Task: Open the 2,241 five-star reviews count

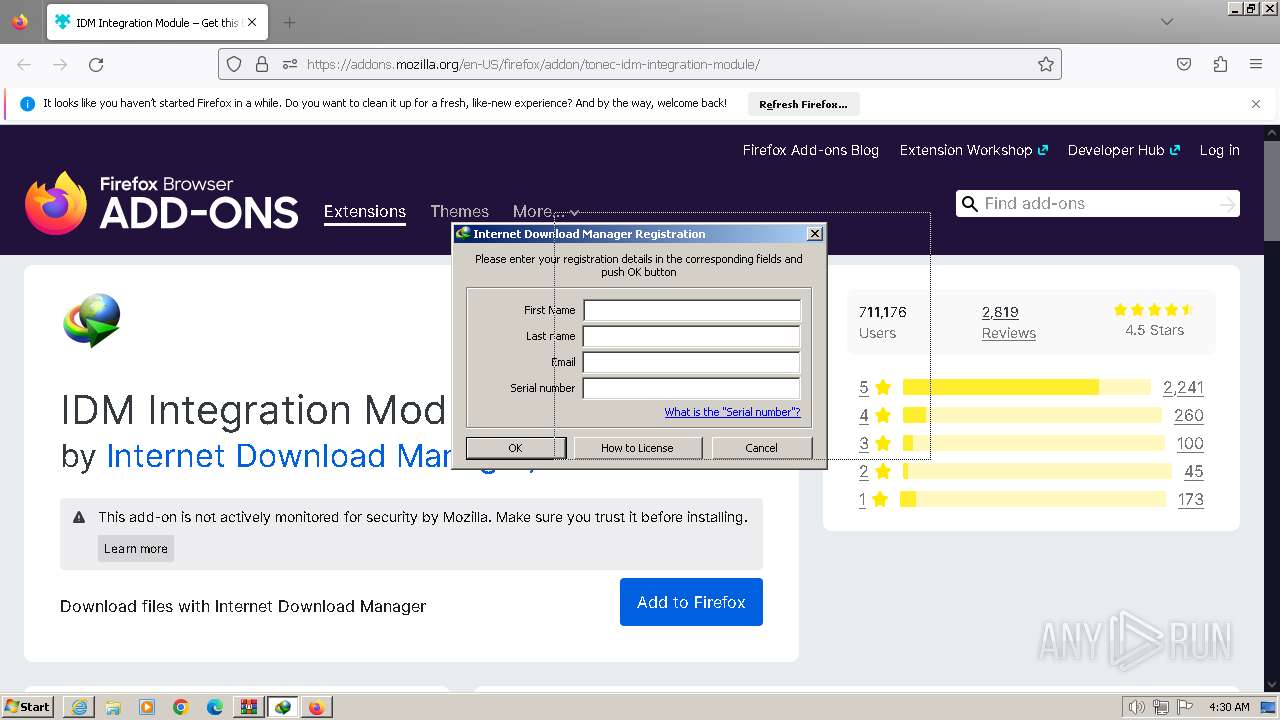Action: [1183, 387]
